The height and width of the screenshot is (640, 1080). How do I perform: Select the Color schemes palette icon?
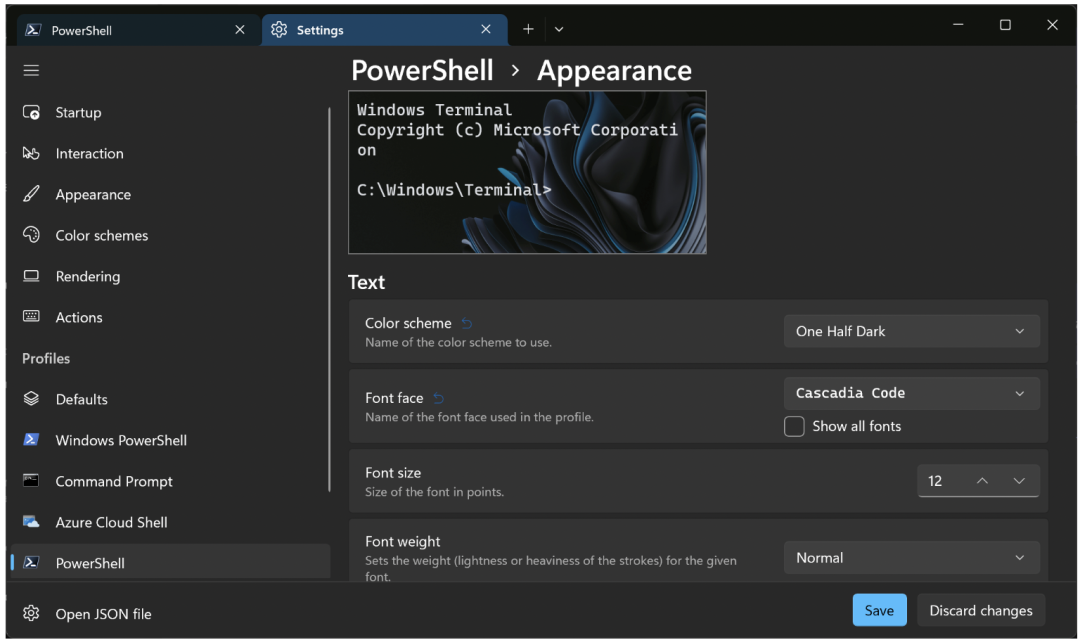(x=31, y=235)
